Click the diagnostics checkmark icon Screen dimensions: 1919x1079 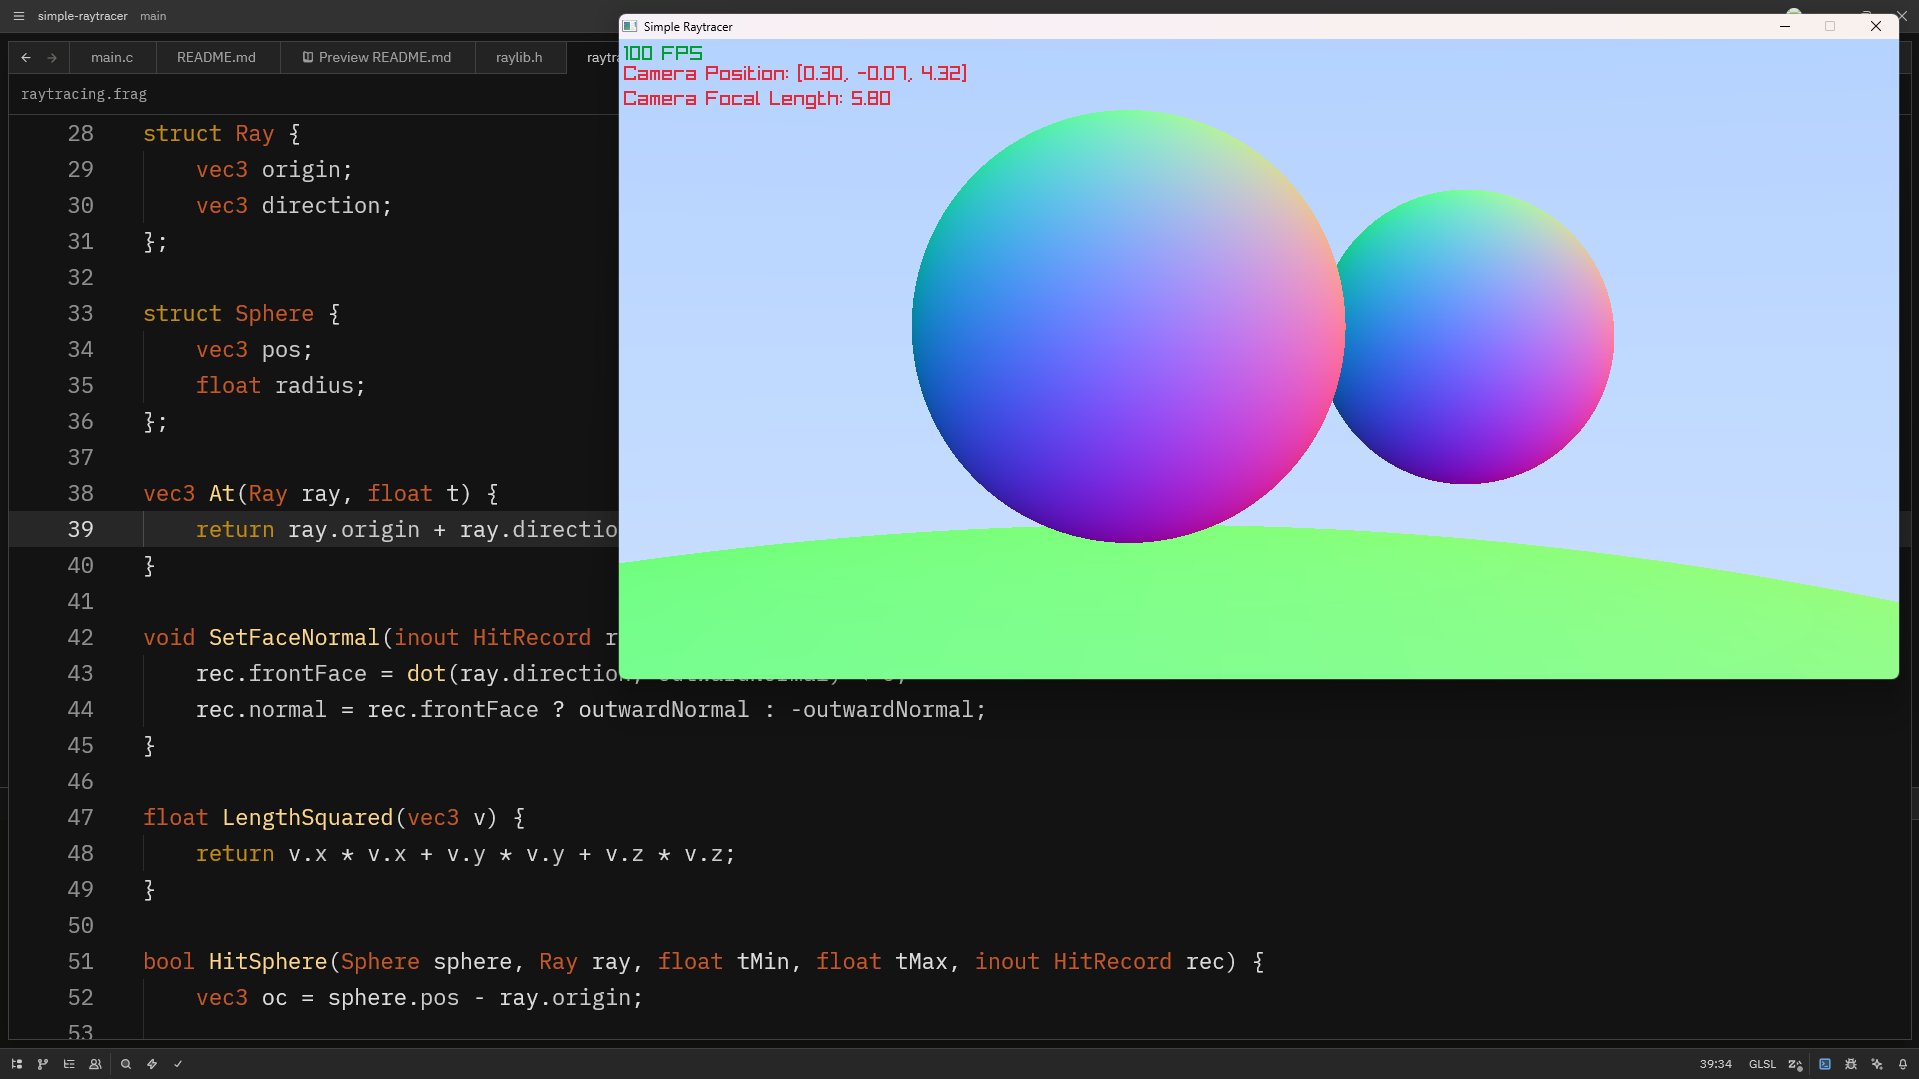[x=178, y=1064]
